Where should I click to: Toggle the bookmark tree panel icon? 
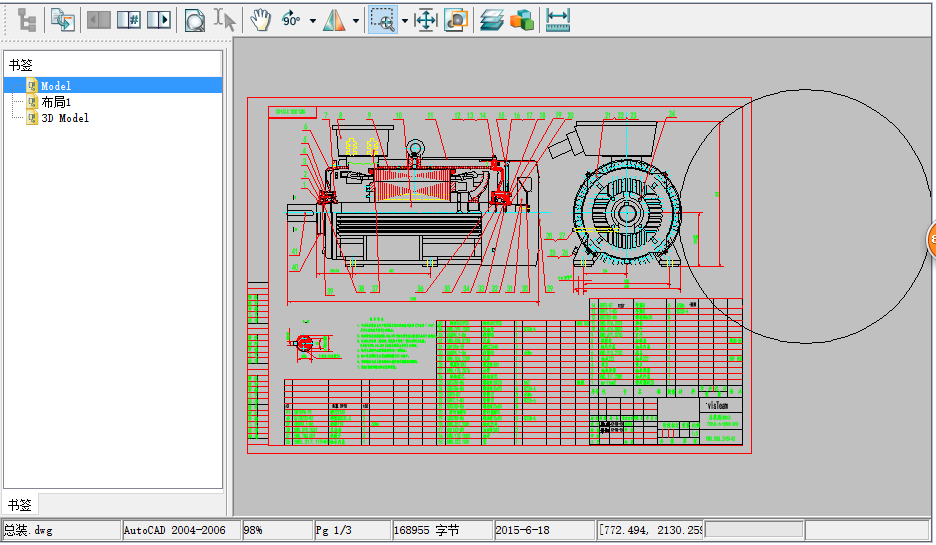click(x=27, y=20)
